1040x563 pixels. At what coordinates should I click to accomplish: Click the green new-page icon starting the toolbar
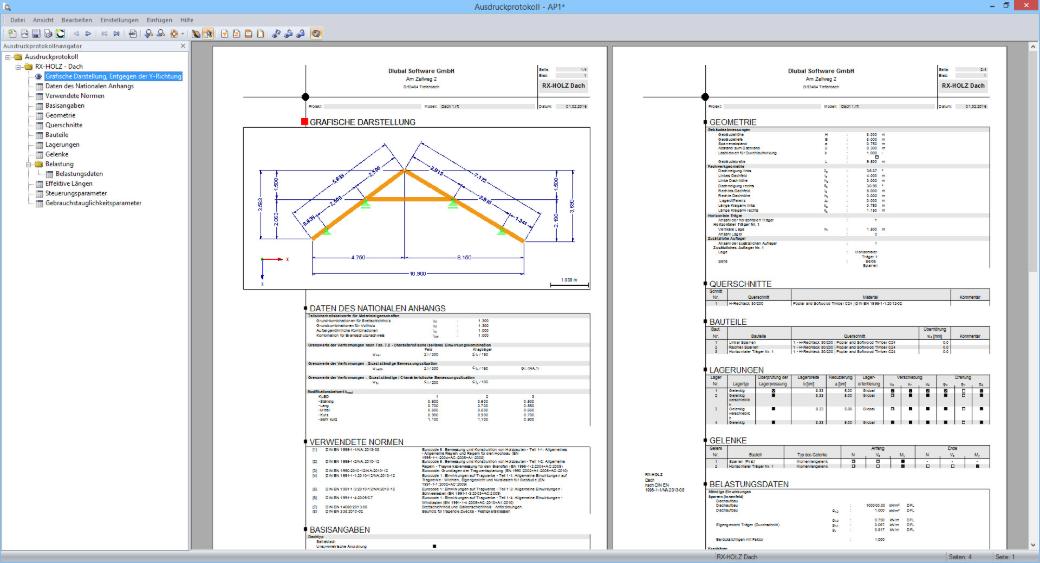tap(13, 33)
